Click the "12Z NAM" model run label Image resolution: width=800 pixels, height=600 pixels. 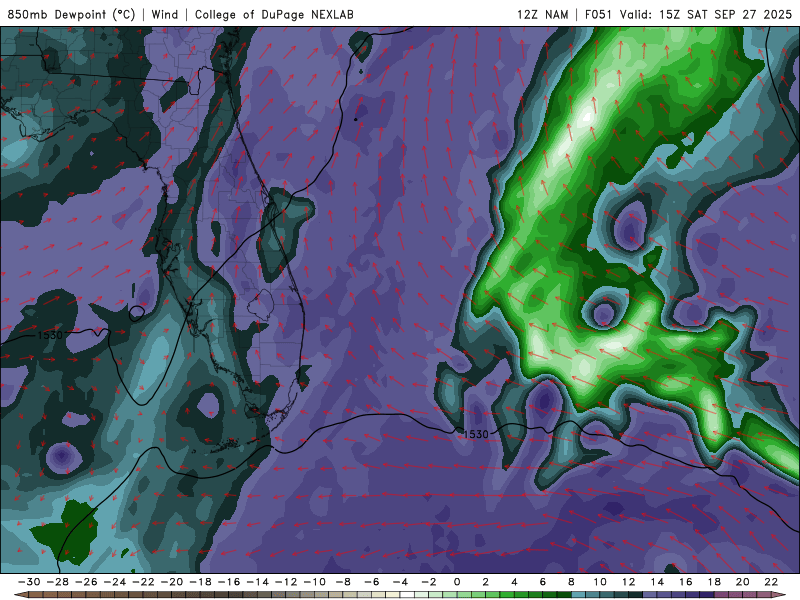tap(543, 15)
